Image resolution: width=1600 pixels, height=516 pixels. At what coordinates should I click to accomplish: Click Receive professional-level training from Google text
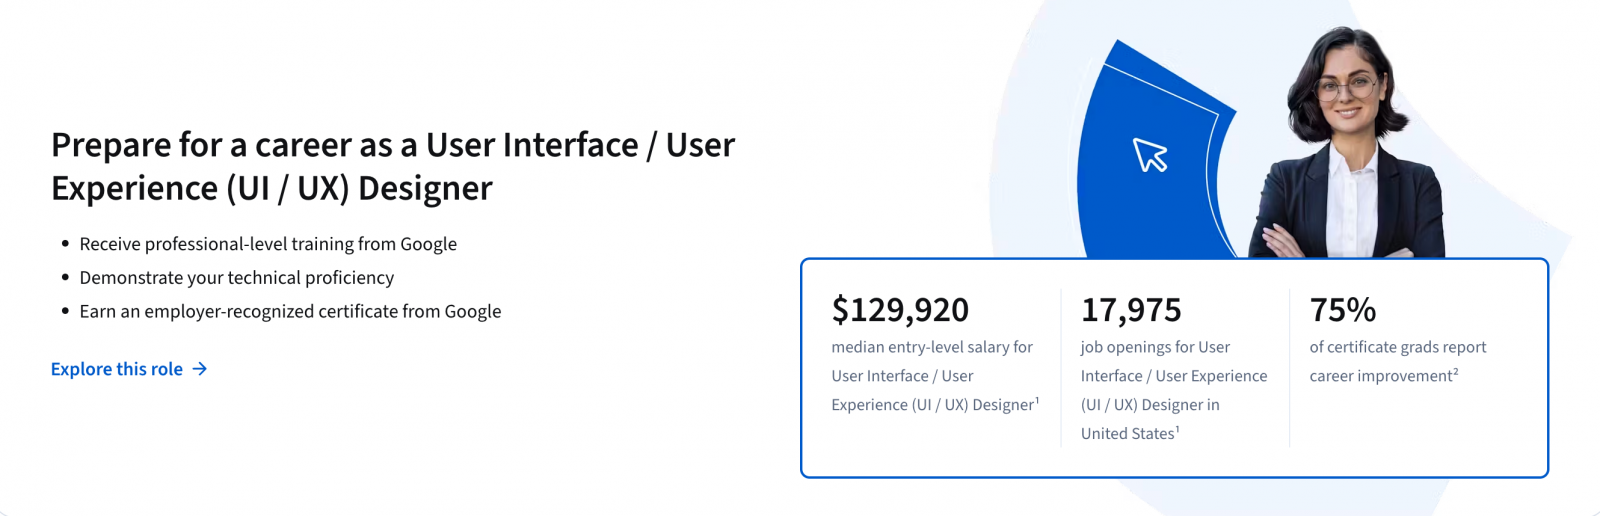pyautogui.click(x=268, y=244)
